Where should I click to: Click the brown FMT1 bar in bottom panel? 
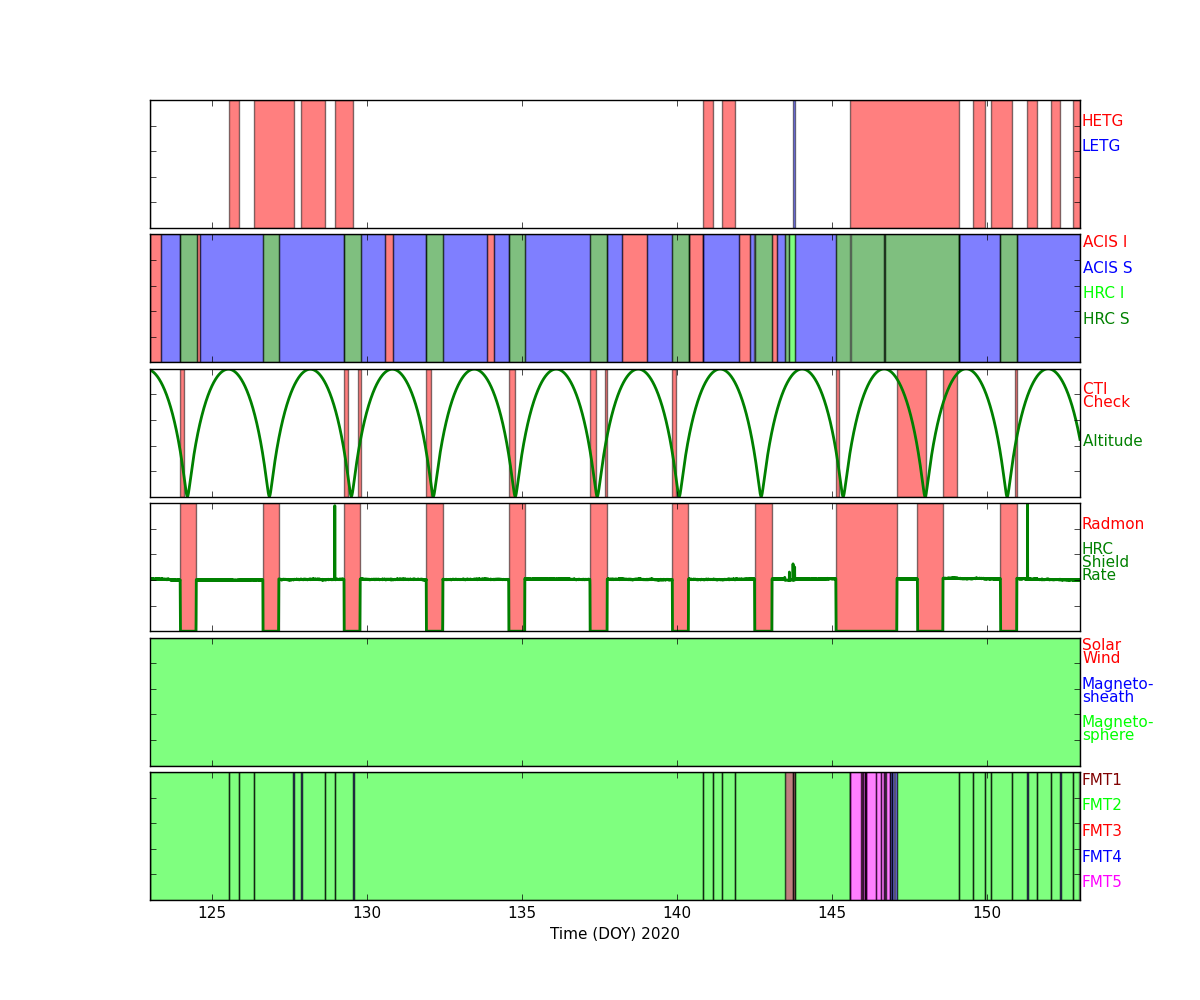click(789, 836)
